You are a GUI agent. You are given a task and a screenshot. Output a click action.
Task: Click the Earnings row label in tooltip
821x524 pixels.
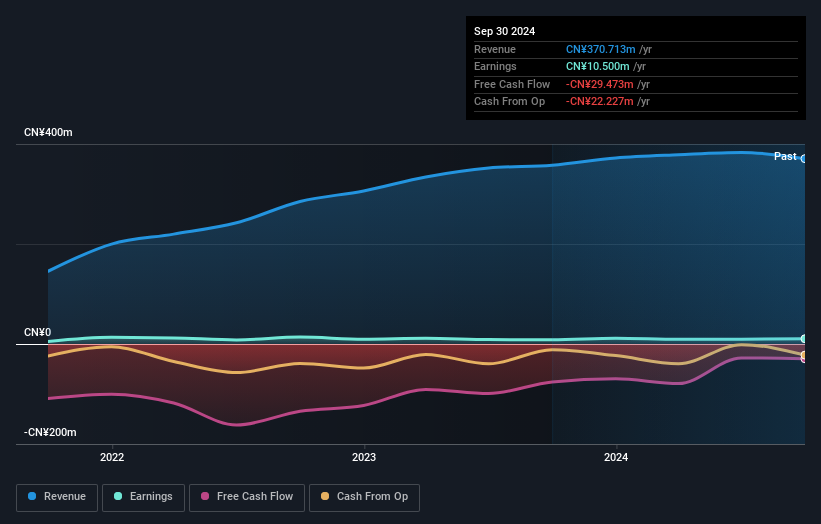(x=495, y=66)
